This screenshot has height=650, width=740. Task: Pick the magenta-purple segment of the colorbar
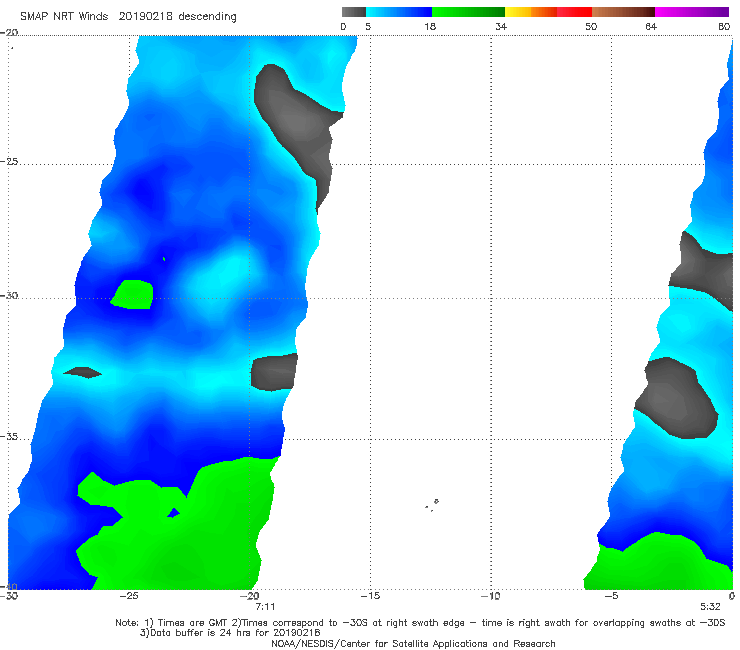point(692,12)
